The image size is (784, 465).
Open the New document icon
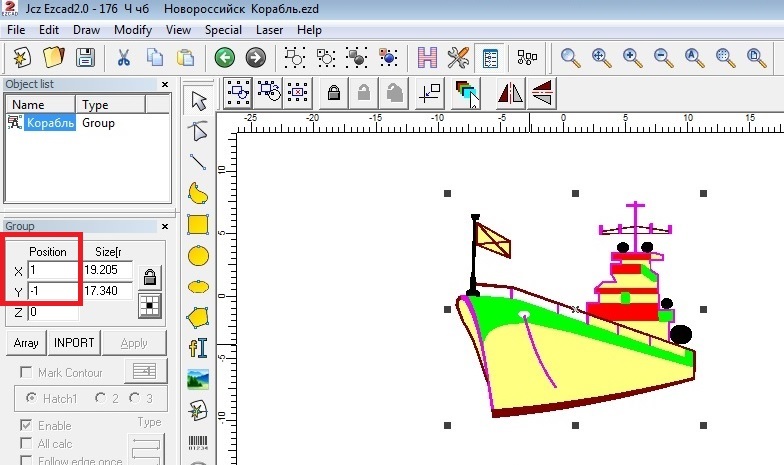pyautogui.click(x=22, y=57)
